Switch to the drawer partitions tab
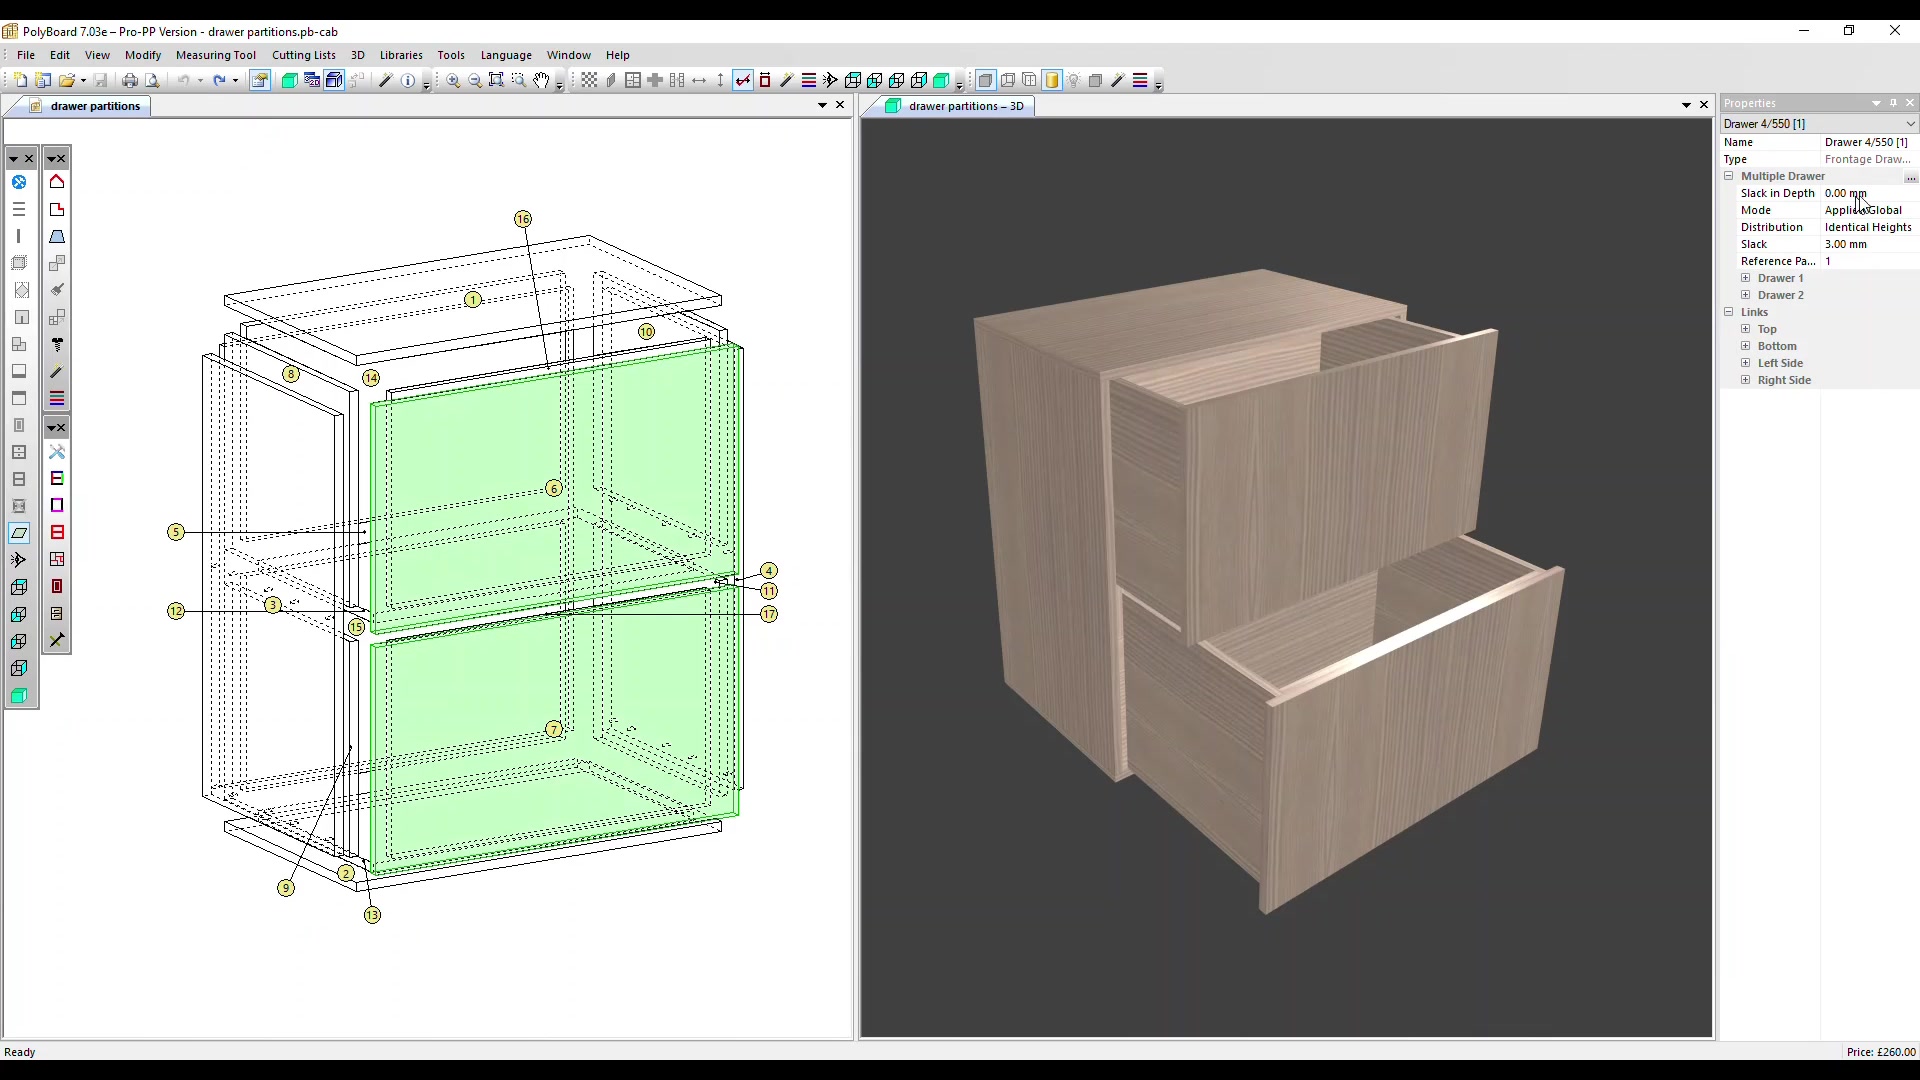The width and height of the screenshot is (1920, 1080). [95, 106]
